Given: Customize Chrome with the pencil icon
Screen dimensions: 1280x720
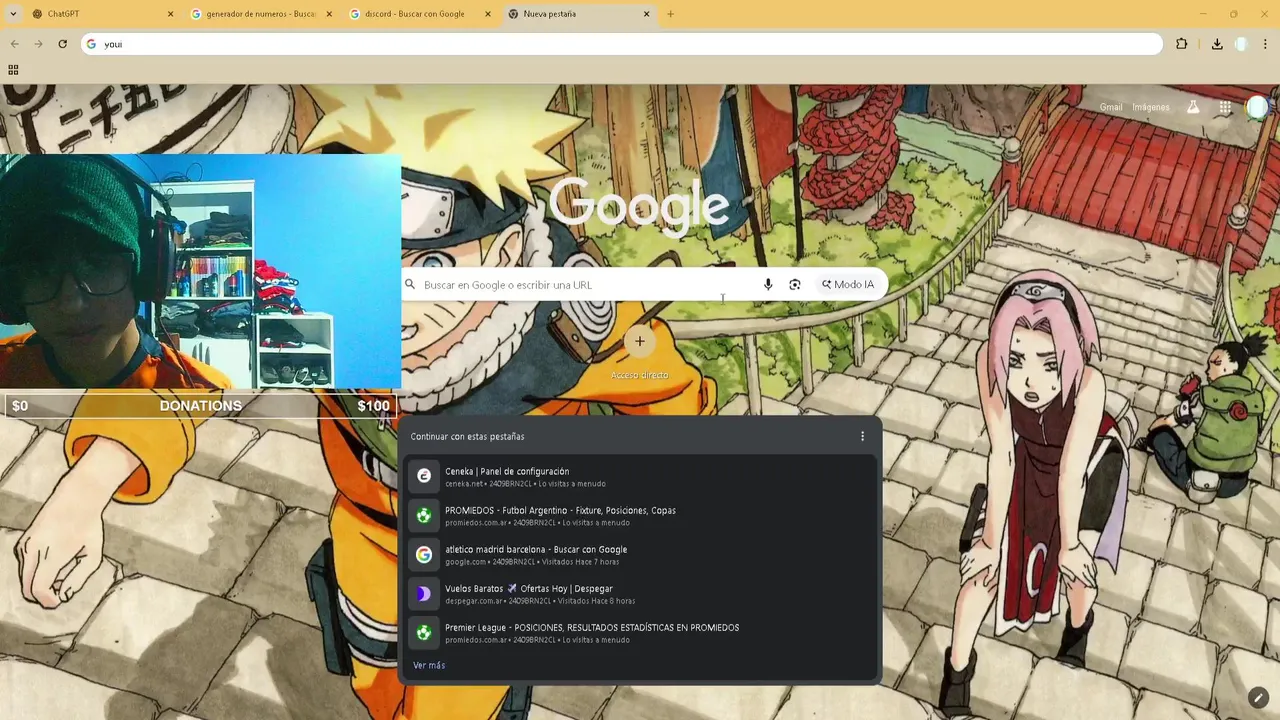Looking at the screenshot, I should point(1258,697).
